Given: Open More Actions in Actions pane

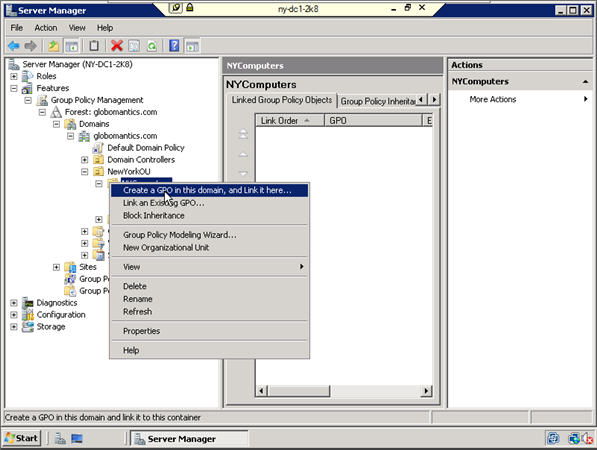Looking at the screenshot, I should pyautogui.click(x=493, y=99).
